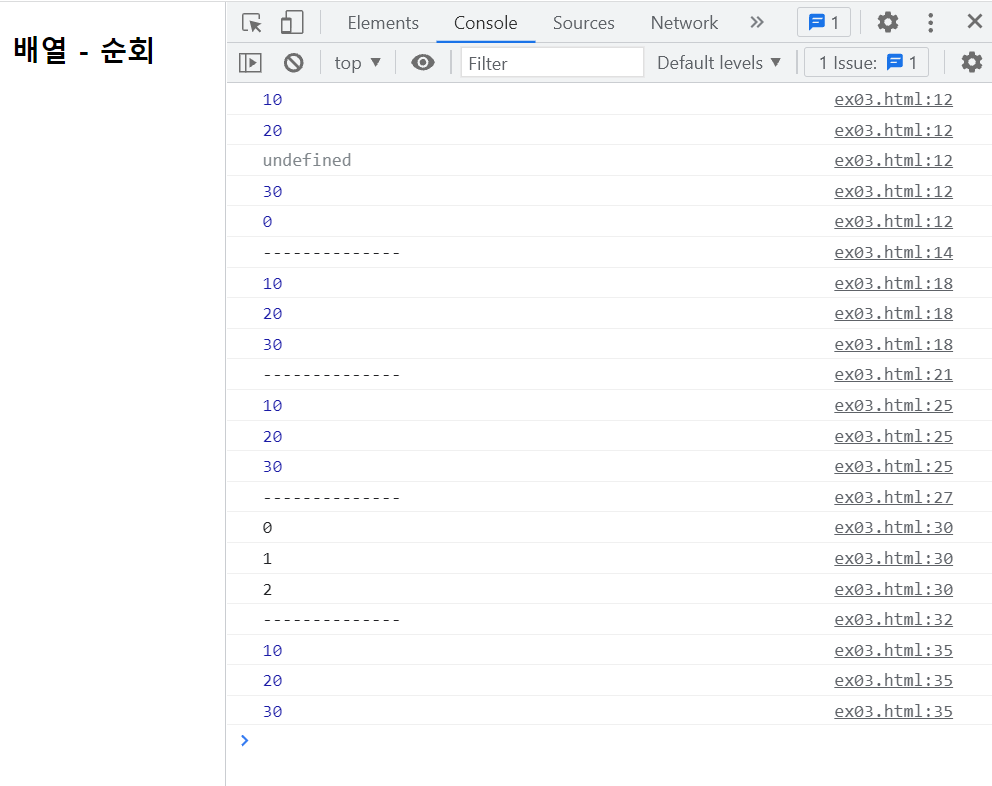Image resolution: width=992 pixels, height=786 pixels.
Task: Click the 1 Issue button
Action: pos(866,63)
